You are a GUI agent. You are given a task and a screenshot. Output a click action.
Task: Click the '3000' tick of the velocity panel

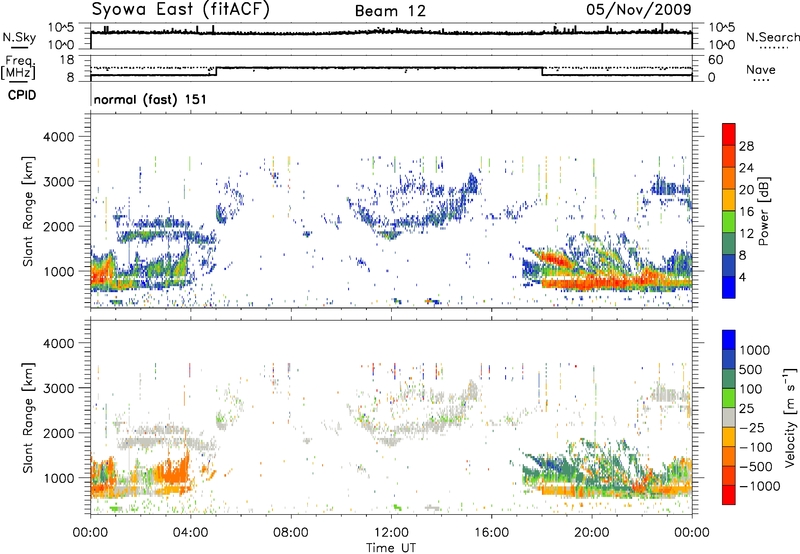pyautogui.click(x=58, y=388)
